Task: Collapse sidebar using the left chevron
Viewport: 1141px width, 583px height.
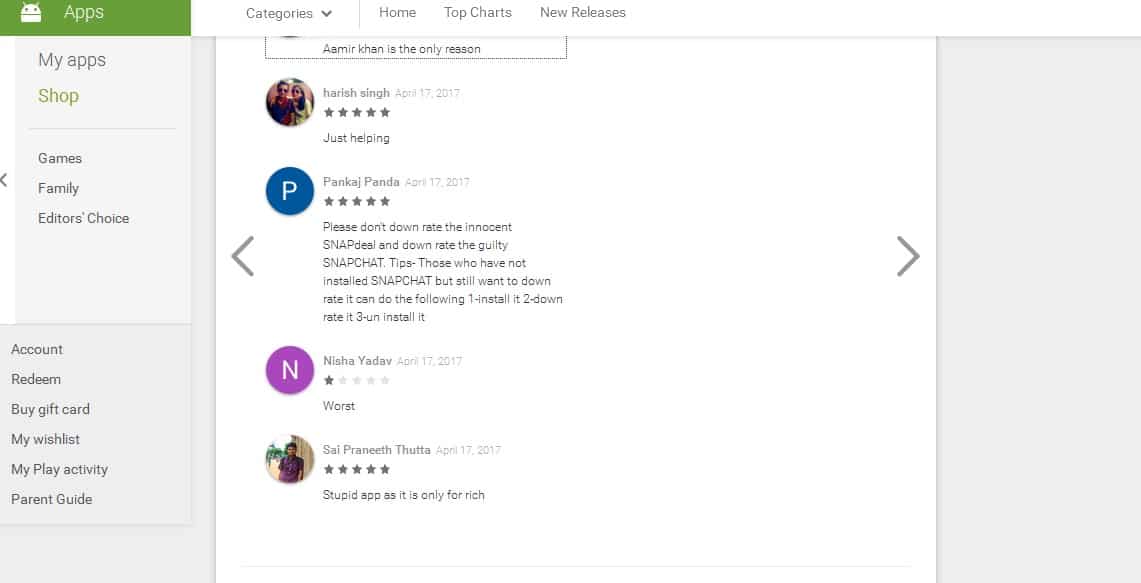Action: coord(4,180)
